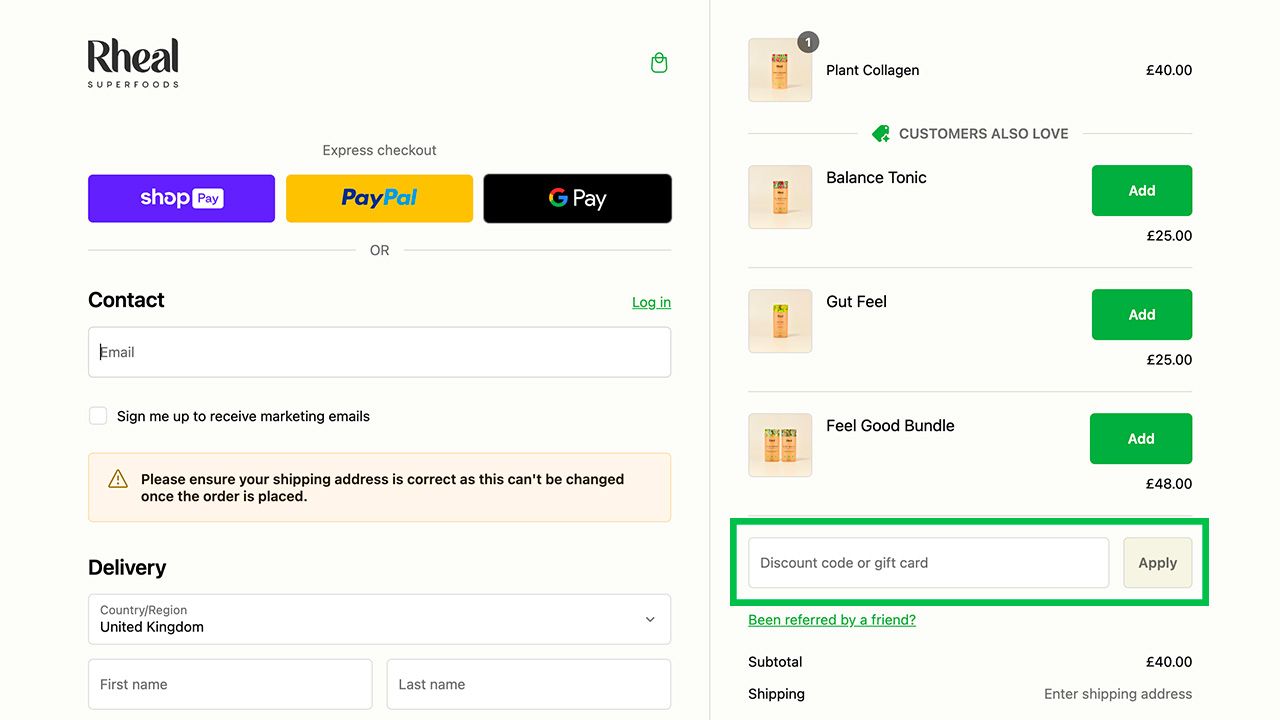Click the Plant Collagen product thumbnail
The width and height of the screenshot is (1280, 720).
pyautogui.click(x=780, y=70)
